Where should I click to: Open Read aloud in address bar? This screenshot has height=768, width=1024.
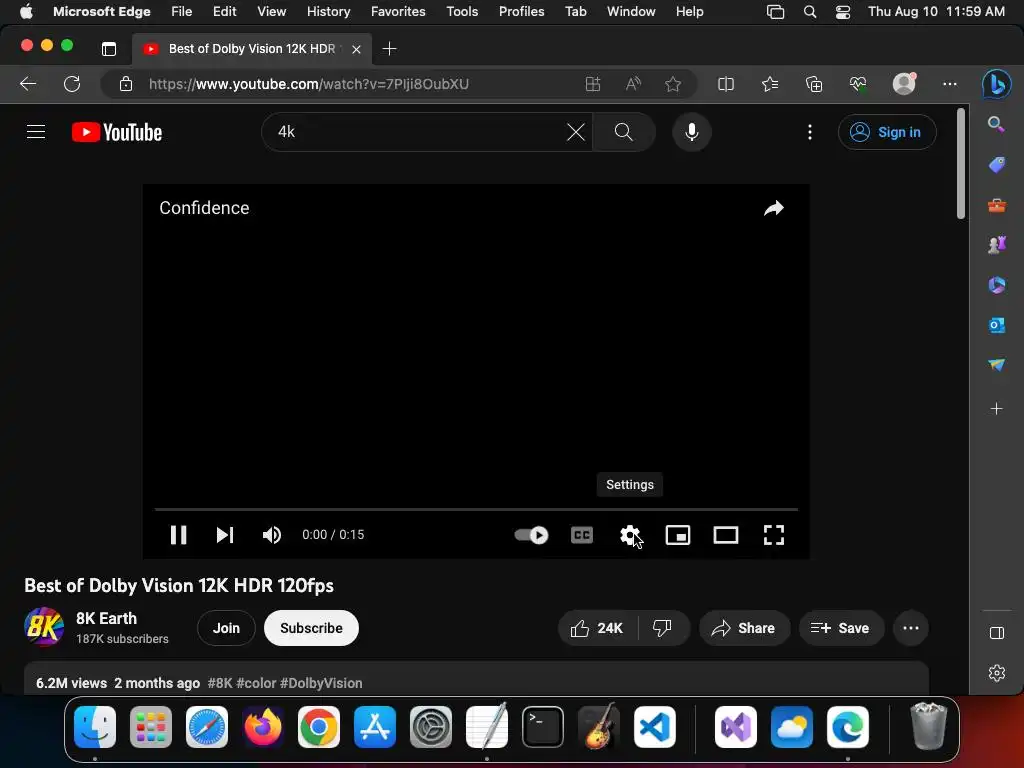tap(633, 84)
